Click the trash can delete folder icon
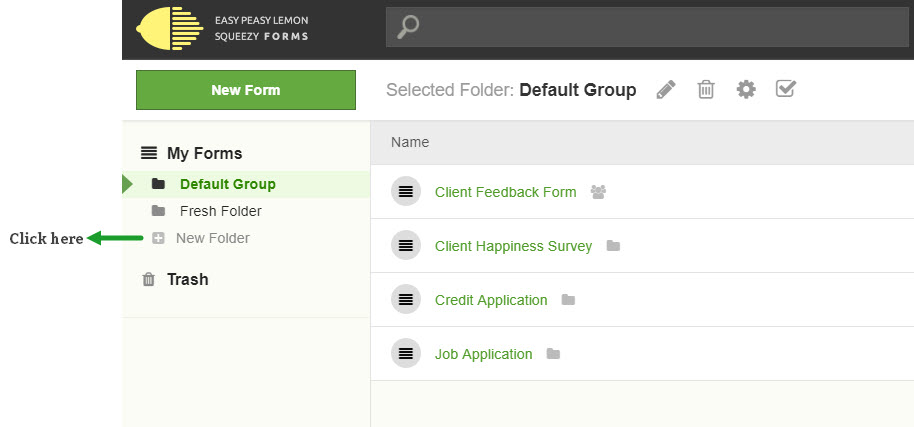Screen dimensions: 914x427 706,90
